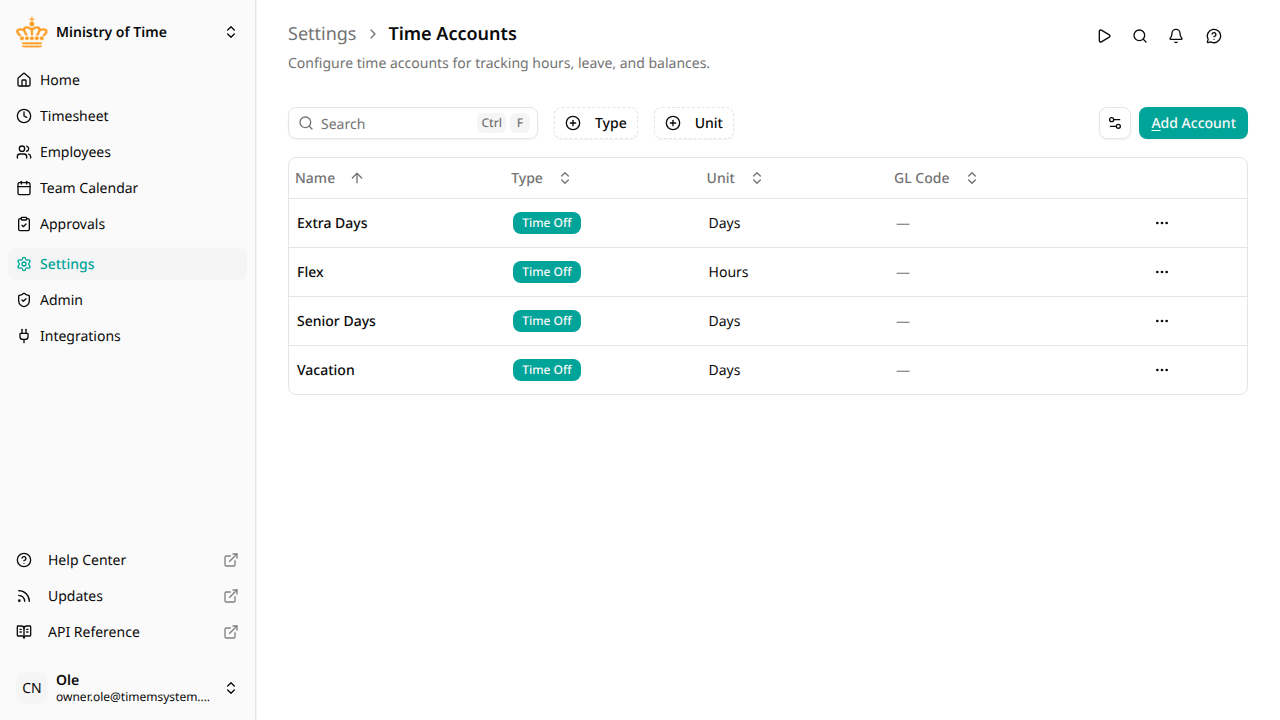The height and width of the screenshot is (720, 1280).
Task: Open the help chat bubble icon
Action: 1214,36
